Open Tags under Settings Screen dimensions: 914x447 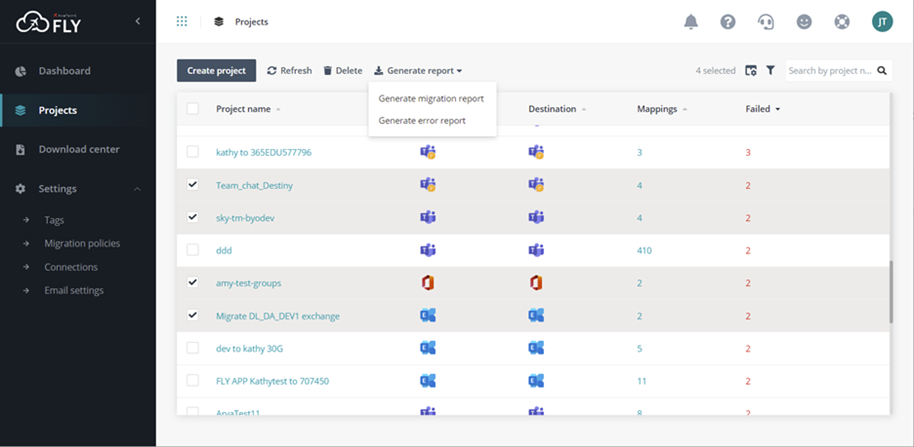[54, 220]
